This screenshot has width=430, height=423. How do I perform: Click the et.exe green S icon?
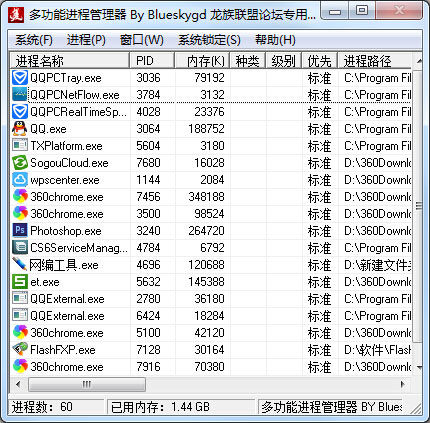tap(20, 282)
